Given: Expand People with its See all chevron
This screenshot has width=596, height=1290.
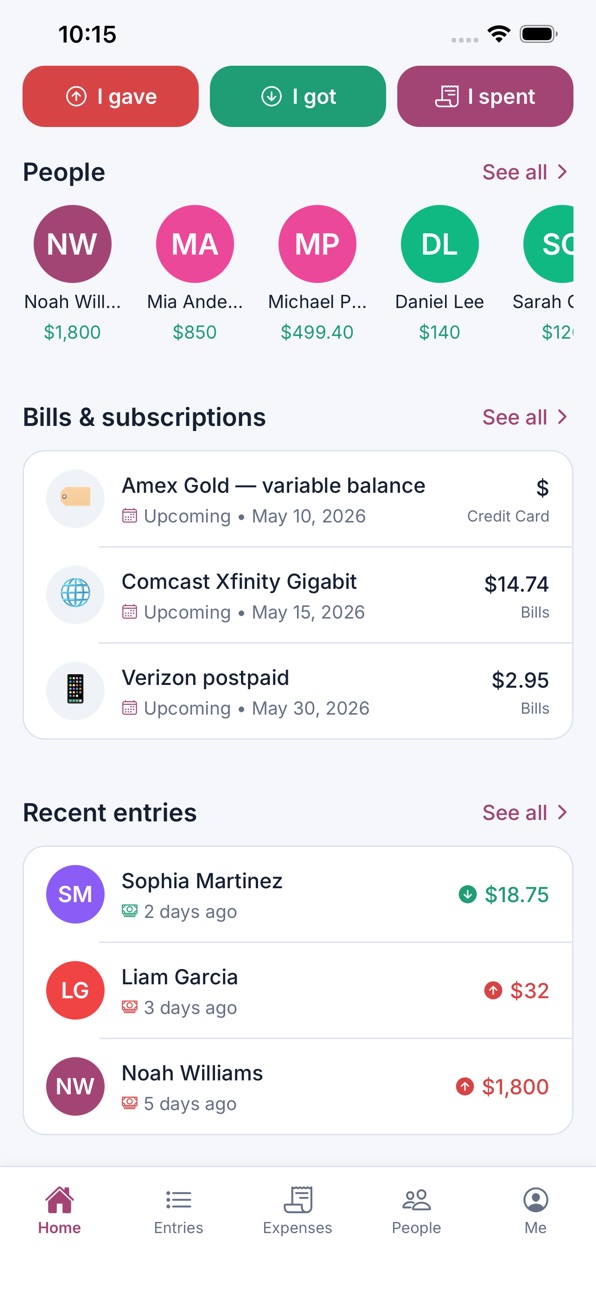Looking at the screenshot, I should pyautogui.click(x=563, y=172).
